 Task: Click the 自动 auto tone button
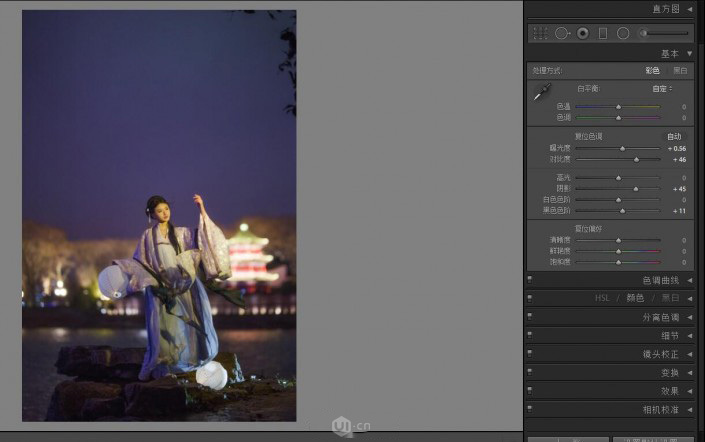pyautogui.click(x=674, y=136)
